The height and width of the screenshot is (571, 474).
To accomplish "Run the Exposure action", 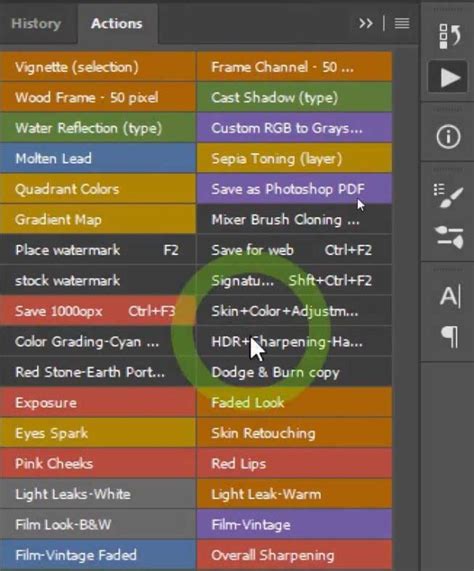I will click(x=98, y=402).
